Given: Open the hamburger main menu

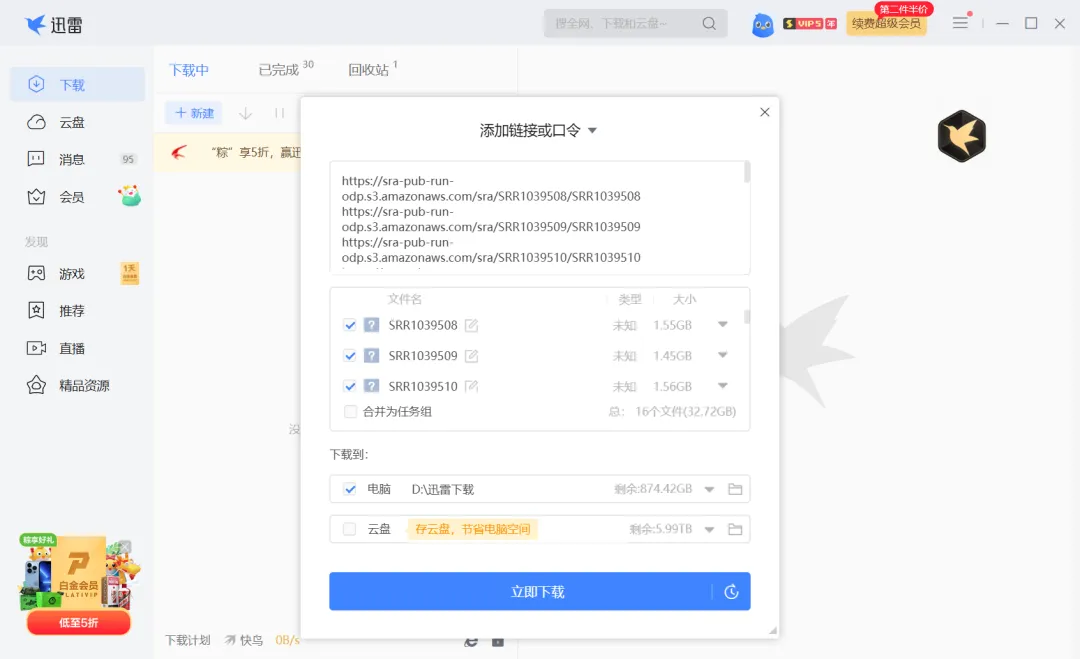Looking at the screenshot, I should click(960, 23).
